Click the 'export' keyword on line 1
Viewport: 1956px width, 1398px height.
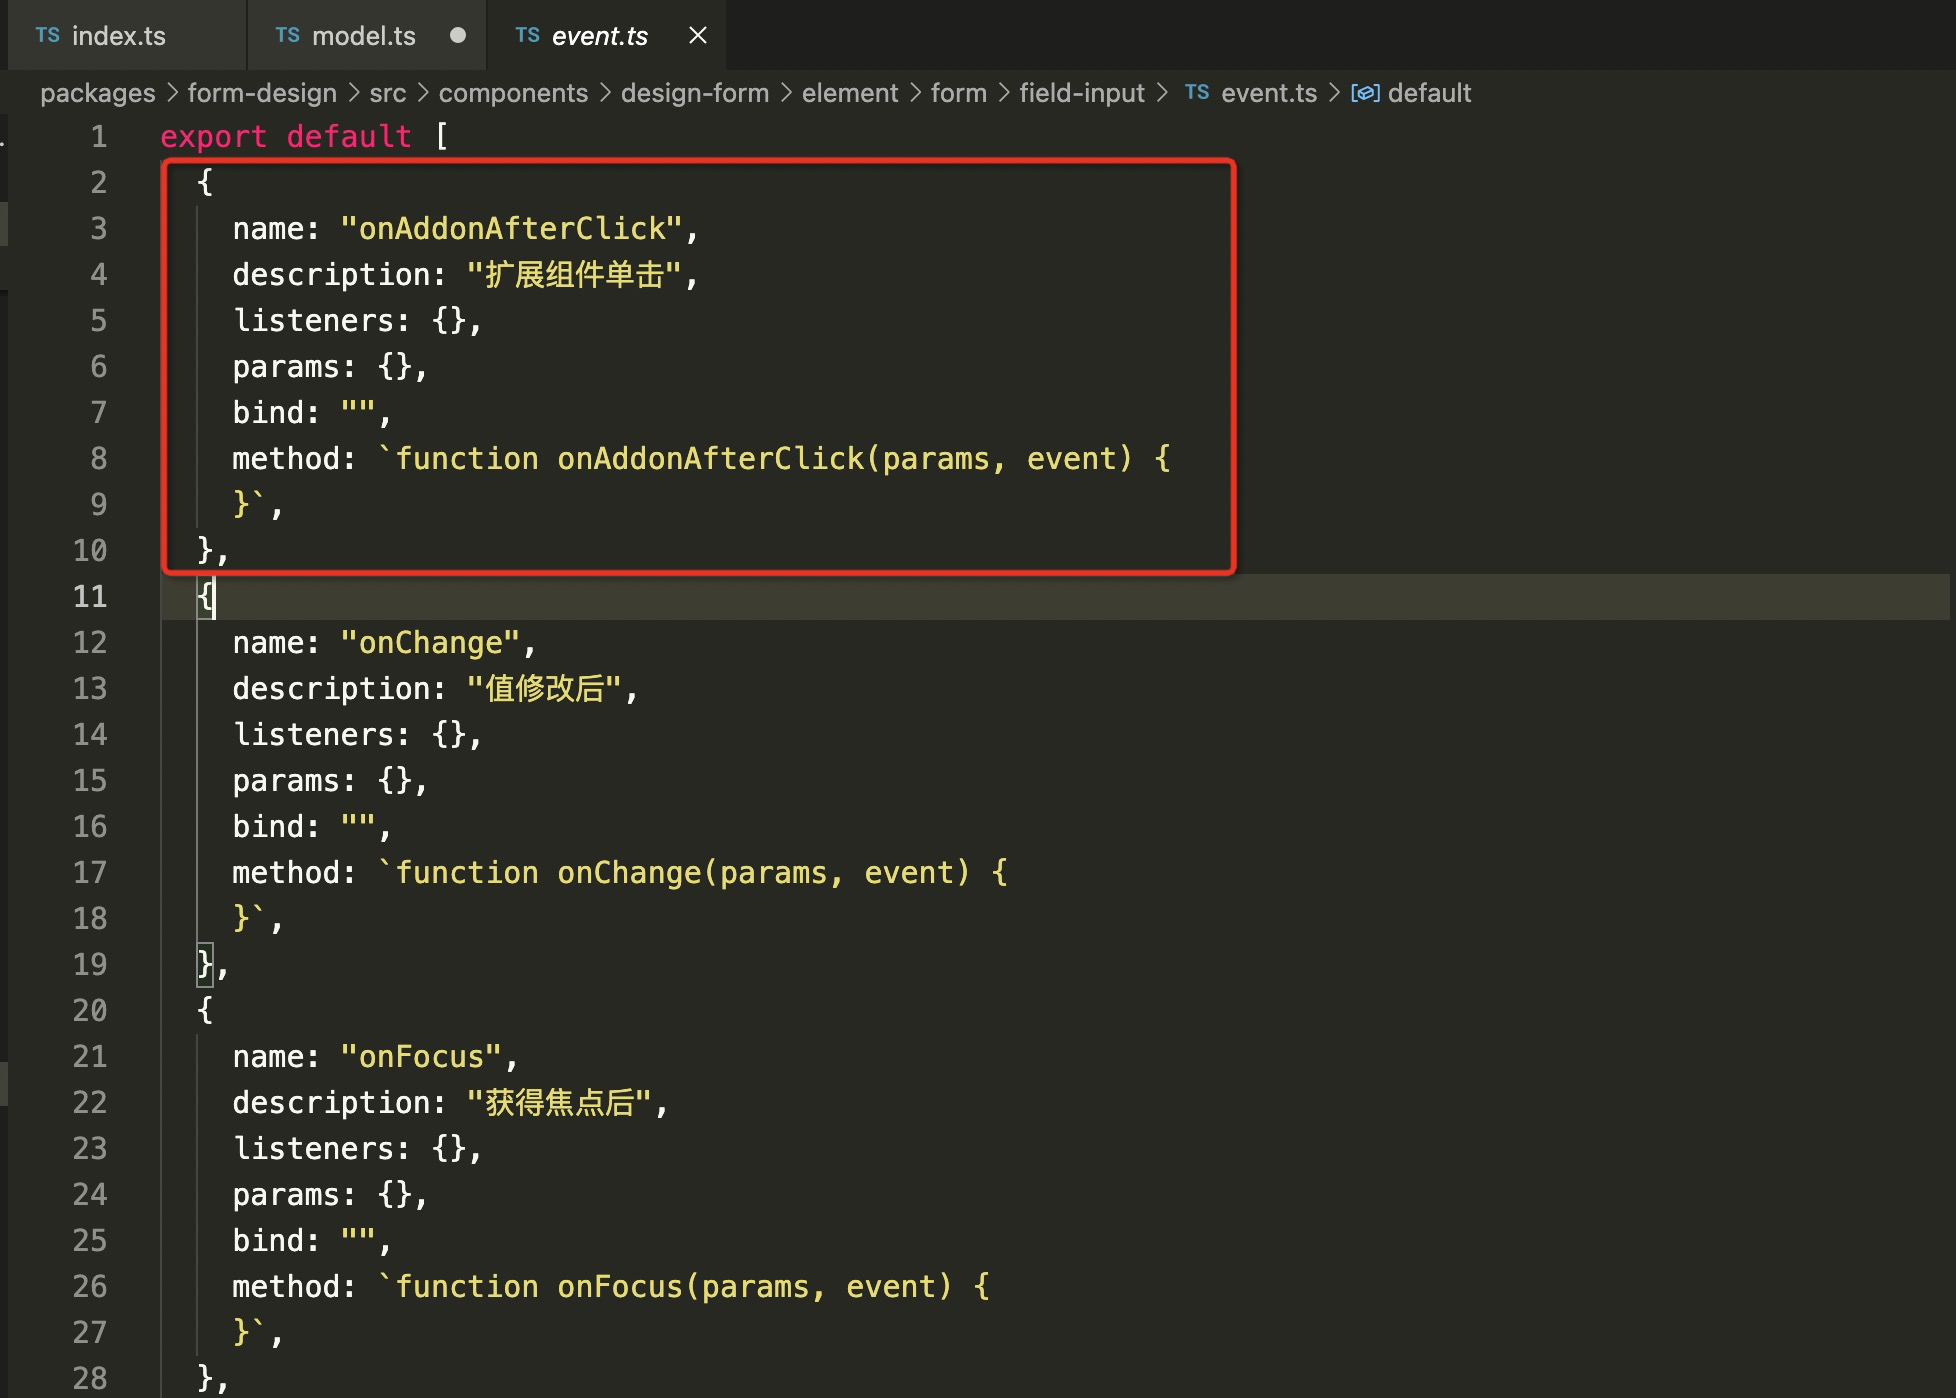214,136
